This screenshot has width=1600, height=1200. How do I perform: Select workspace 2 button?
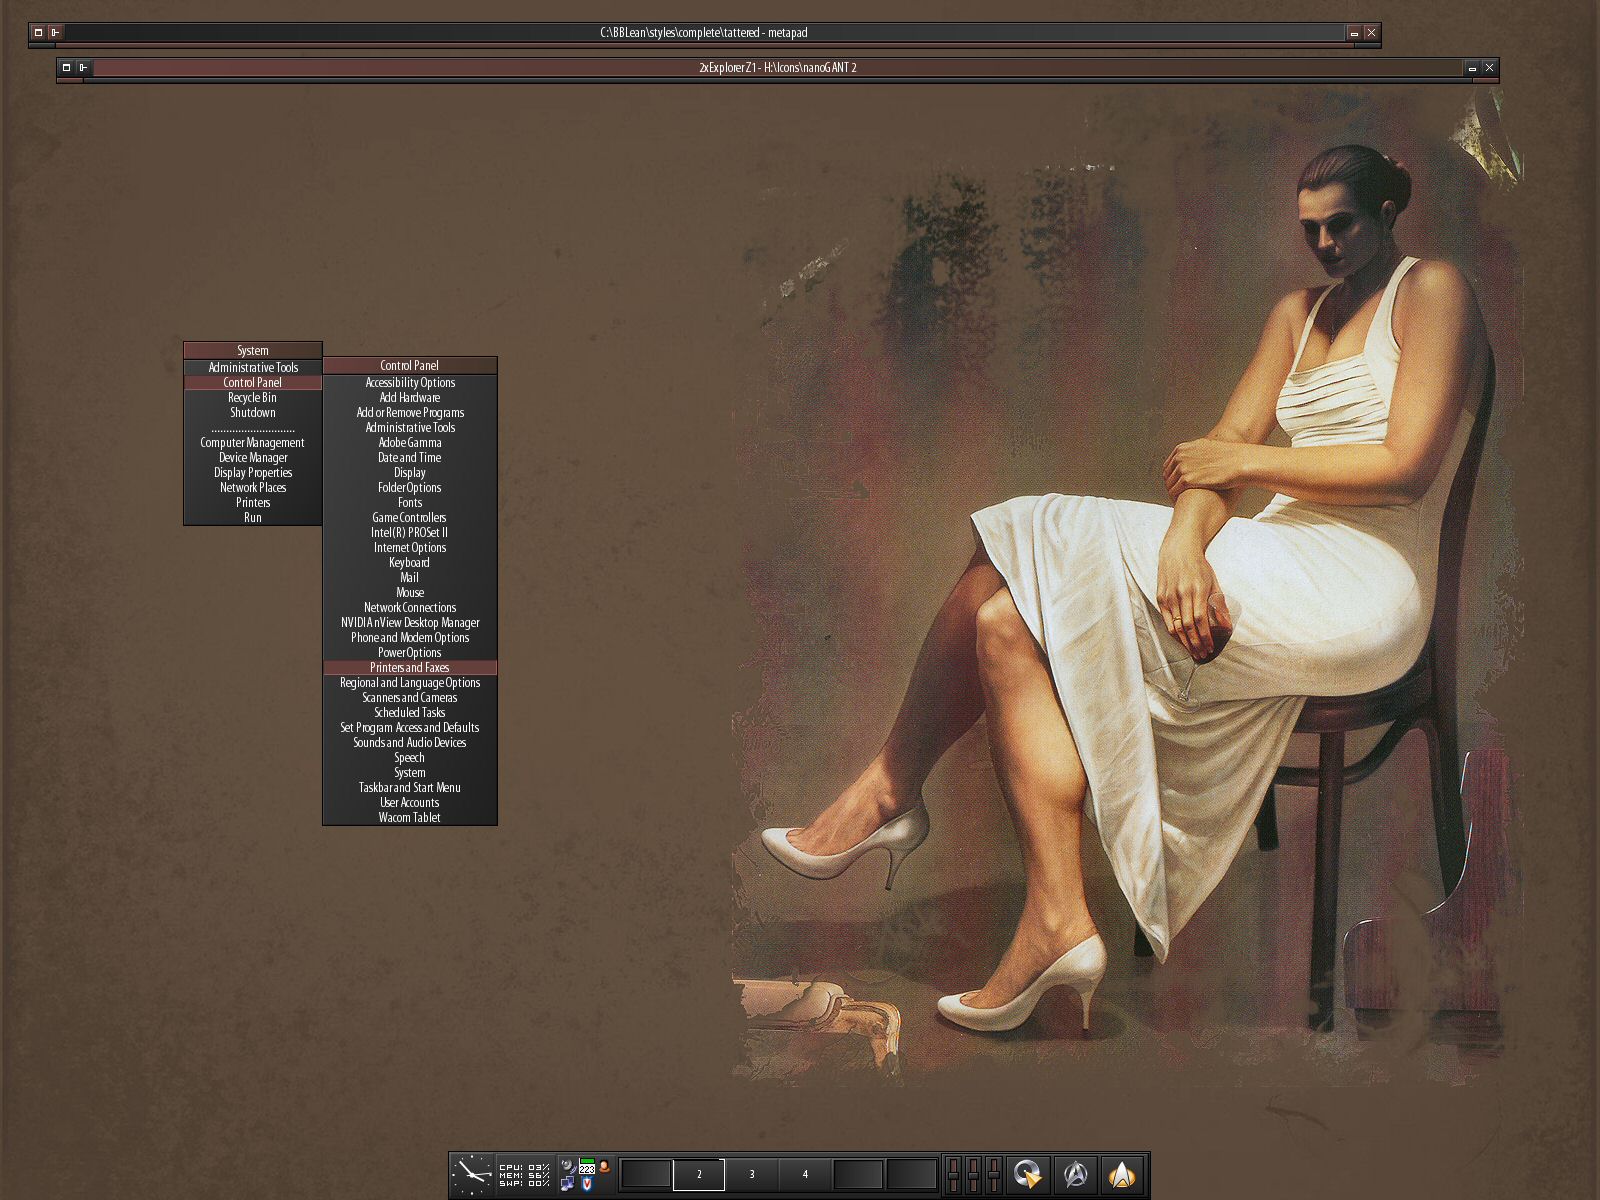(699, 1174)
